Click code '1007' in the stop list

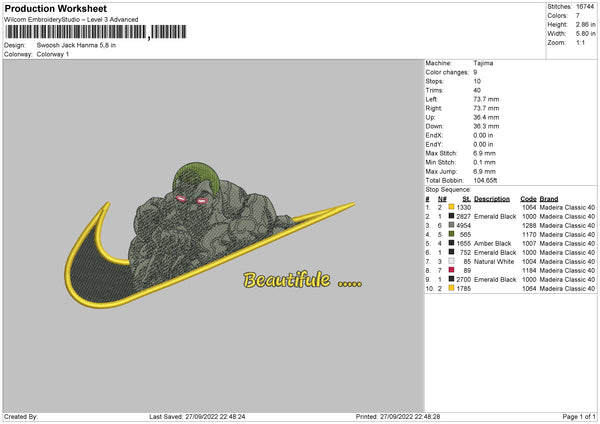[529, 244]
